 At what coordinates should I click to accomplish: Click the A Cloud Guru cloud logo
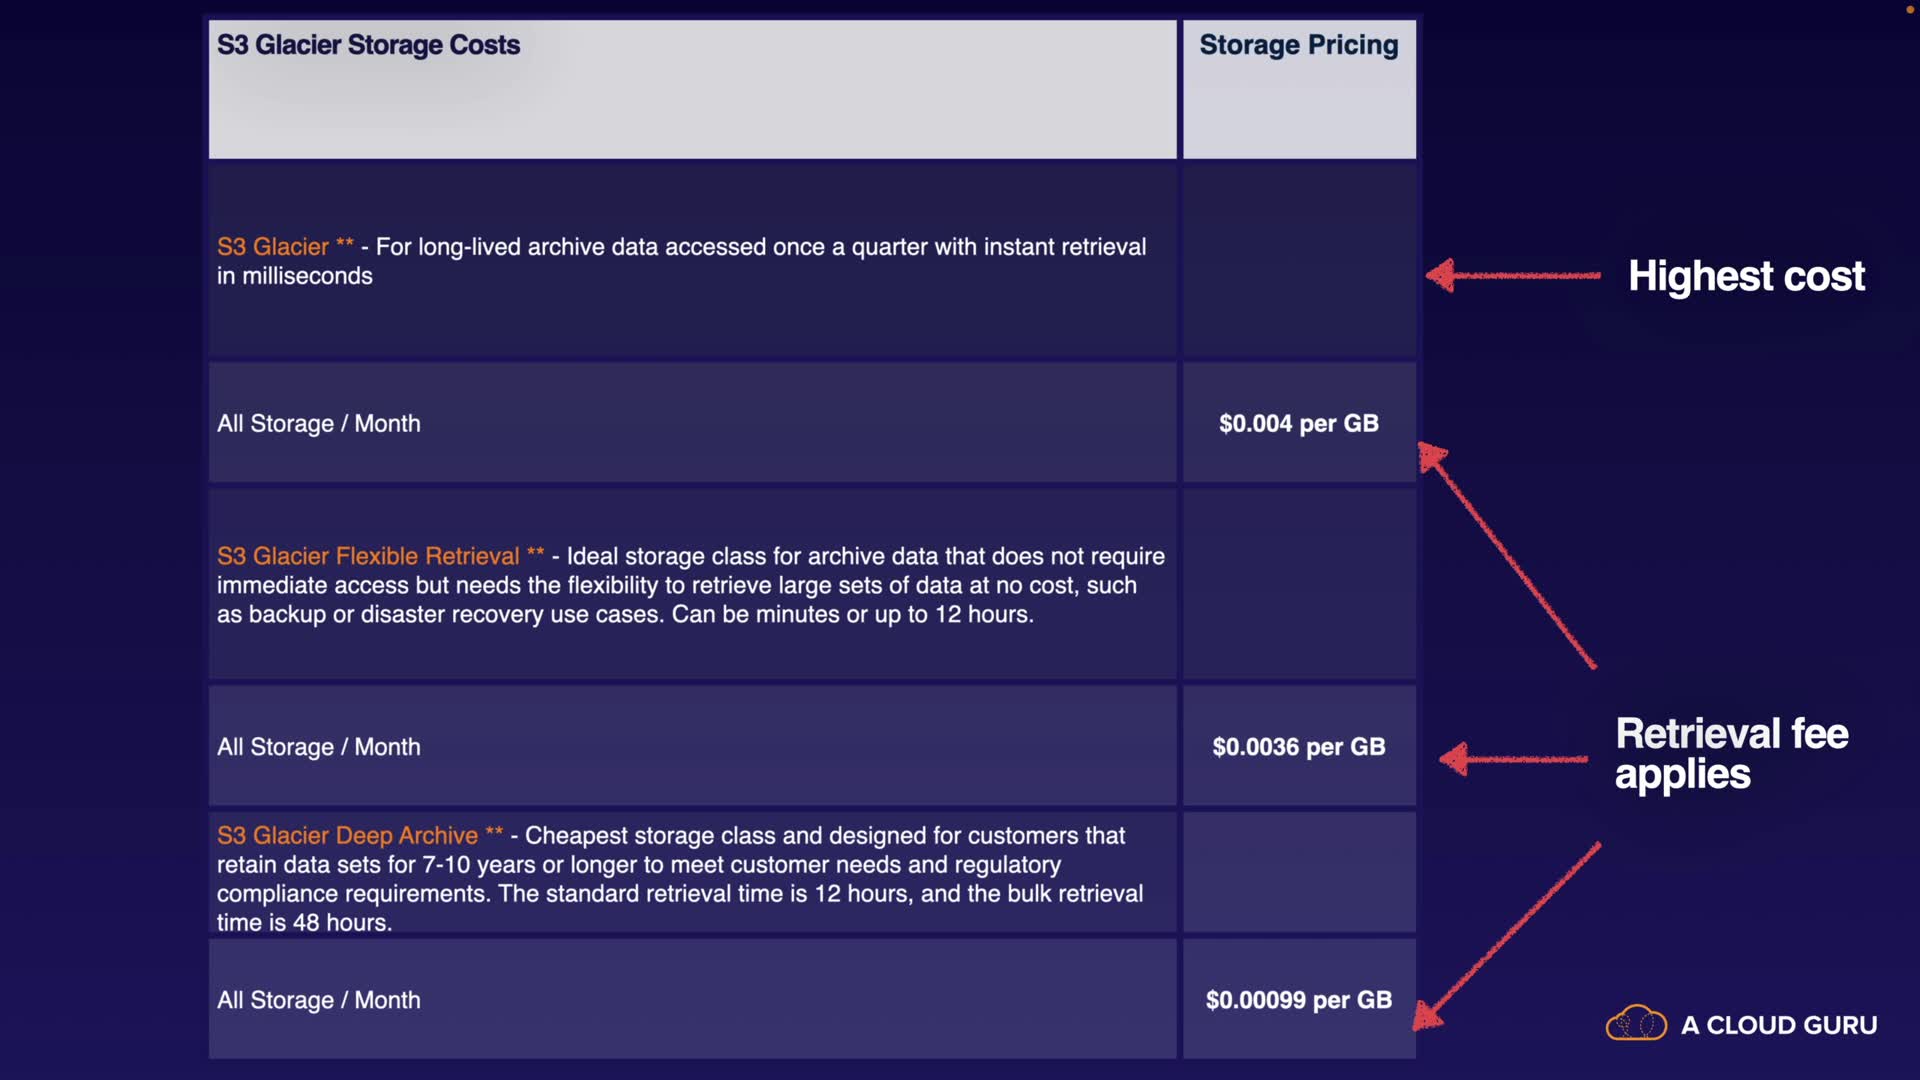(x=1636, y=1024)
